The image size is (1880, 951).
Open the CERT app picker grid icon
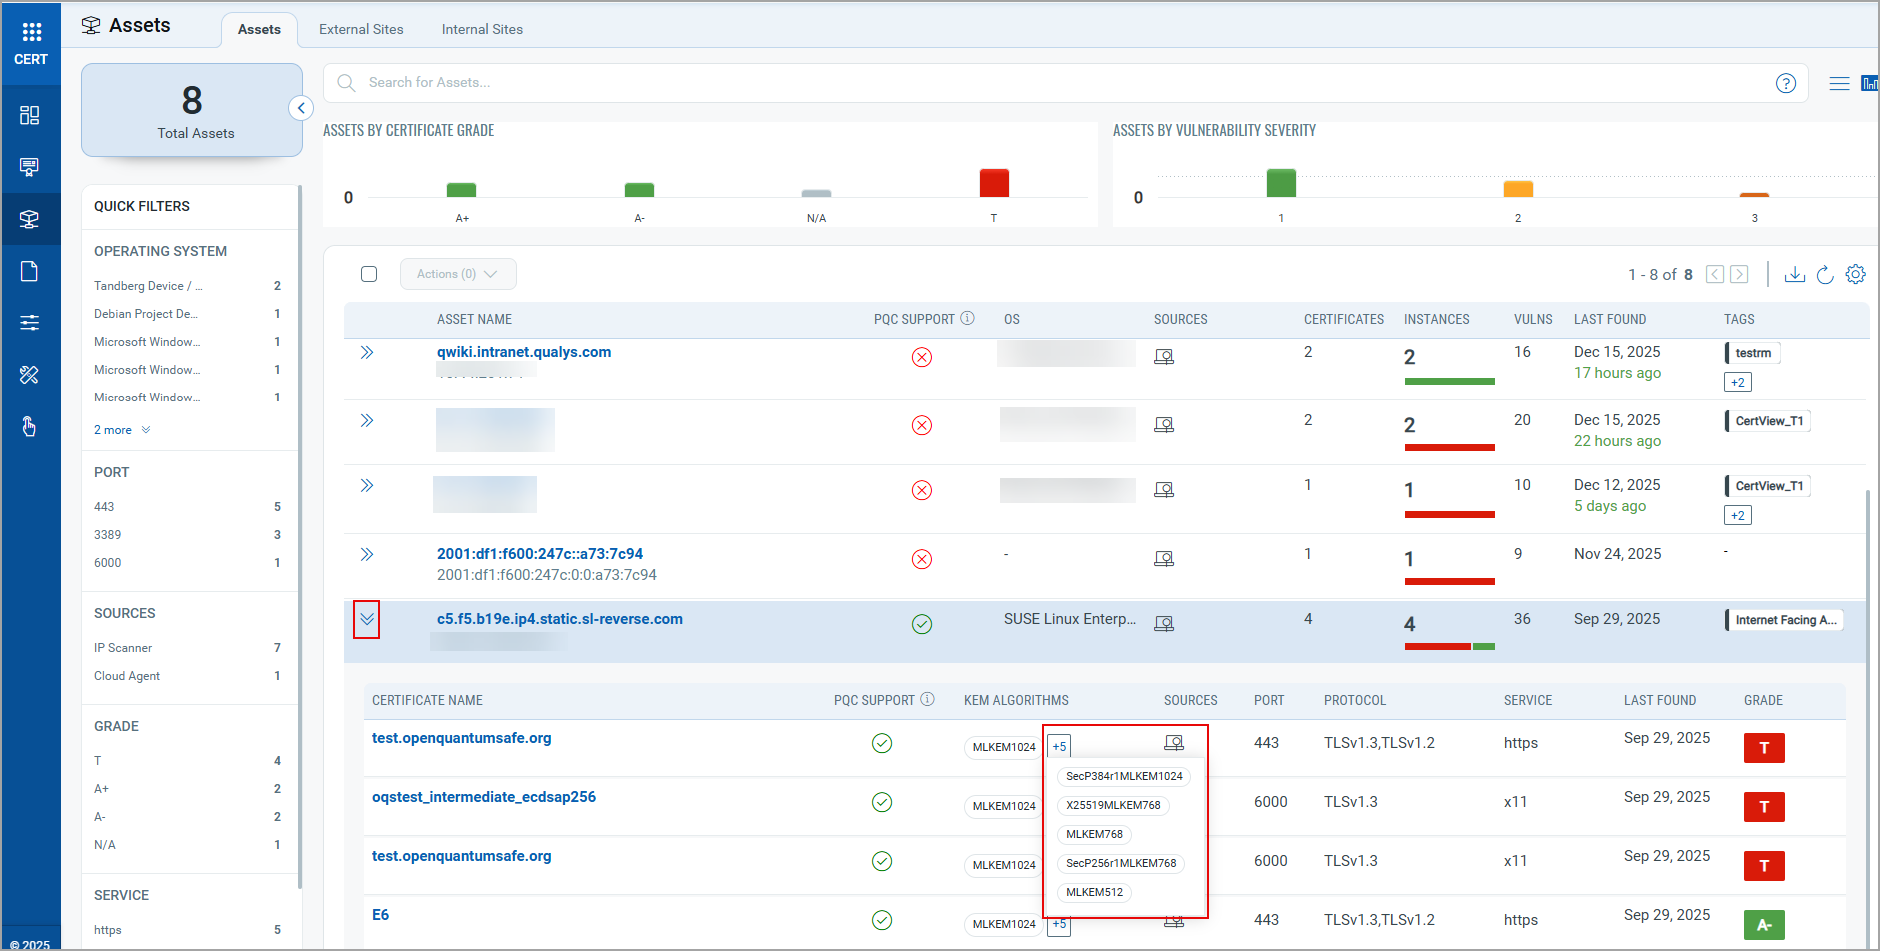(31, 32)
